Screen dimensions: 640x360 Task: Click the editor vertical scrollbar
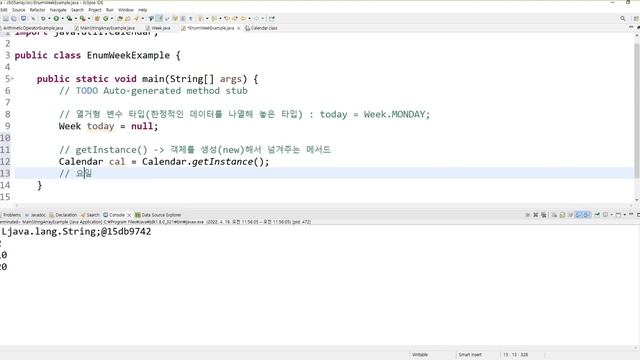point(637,110)
